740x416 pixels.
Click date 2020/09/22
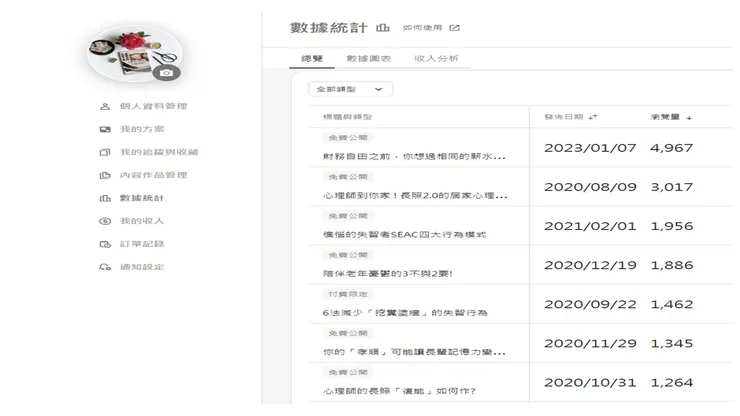click(x=590, y=305)
